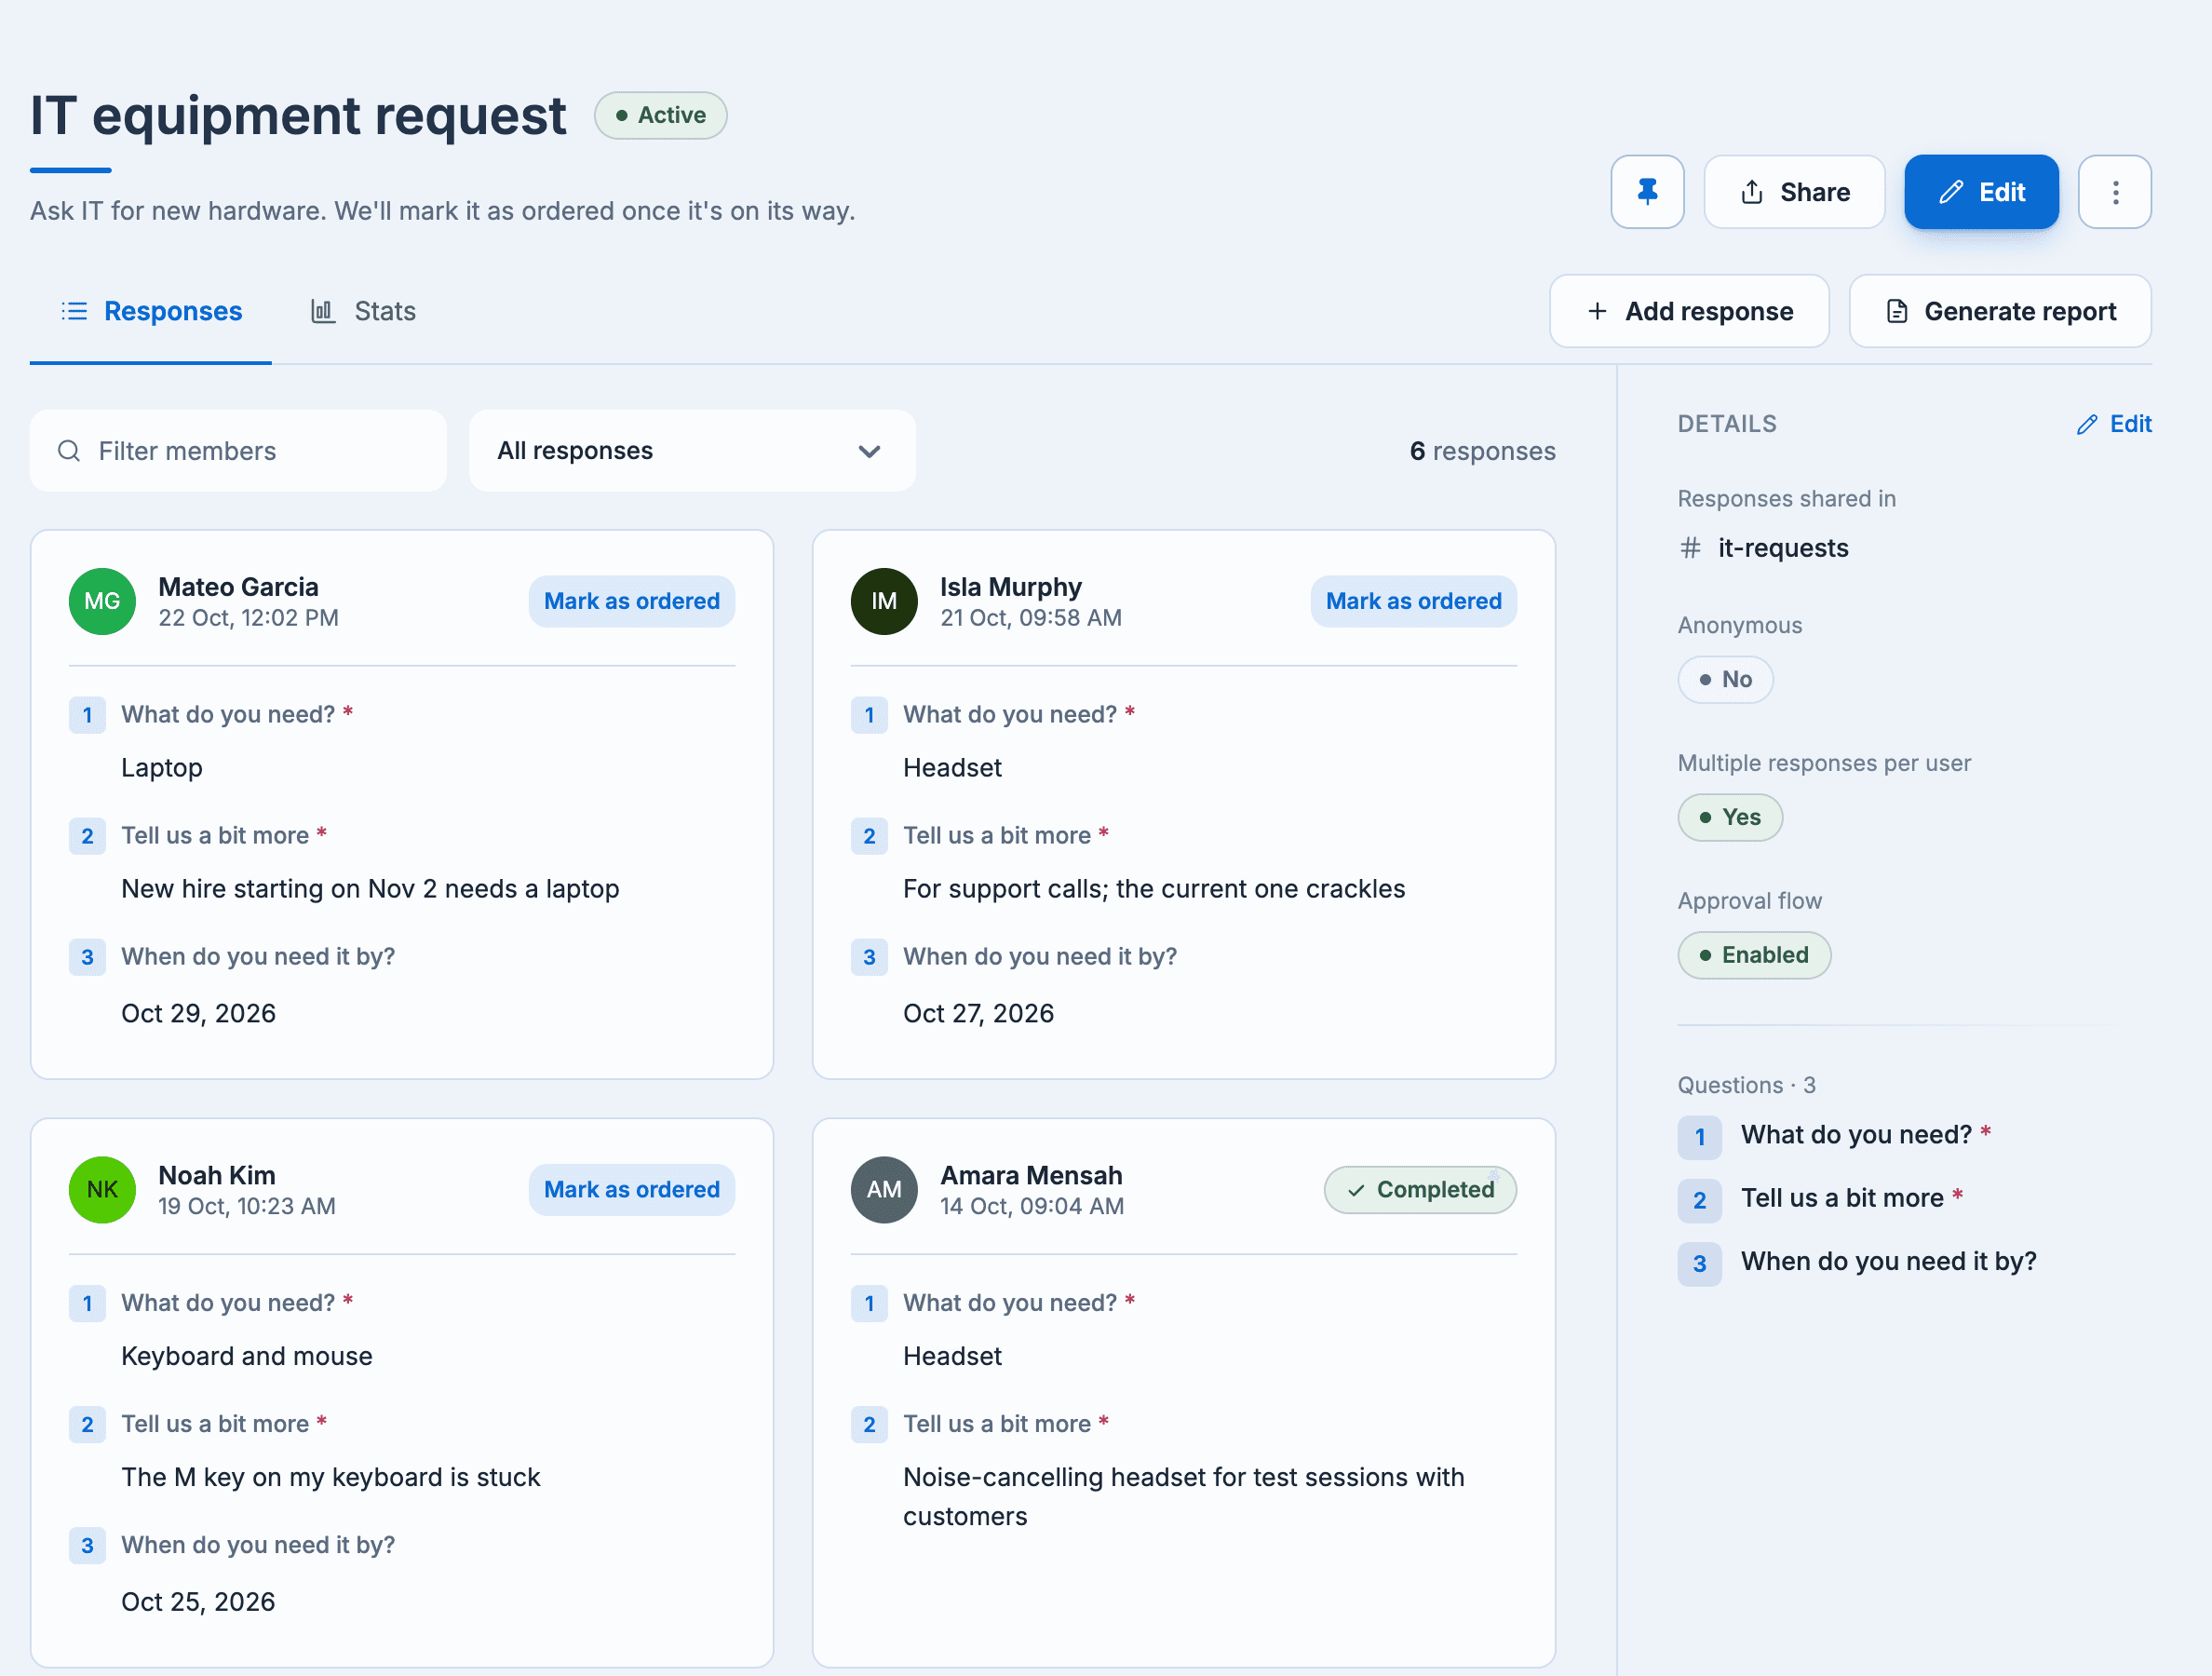Image resolution: width=2212 pixels, height=1676 pixels.
Task: Click Isla Murphy's name
Action: (x=1011, y=587)
